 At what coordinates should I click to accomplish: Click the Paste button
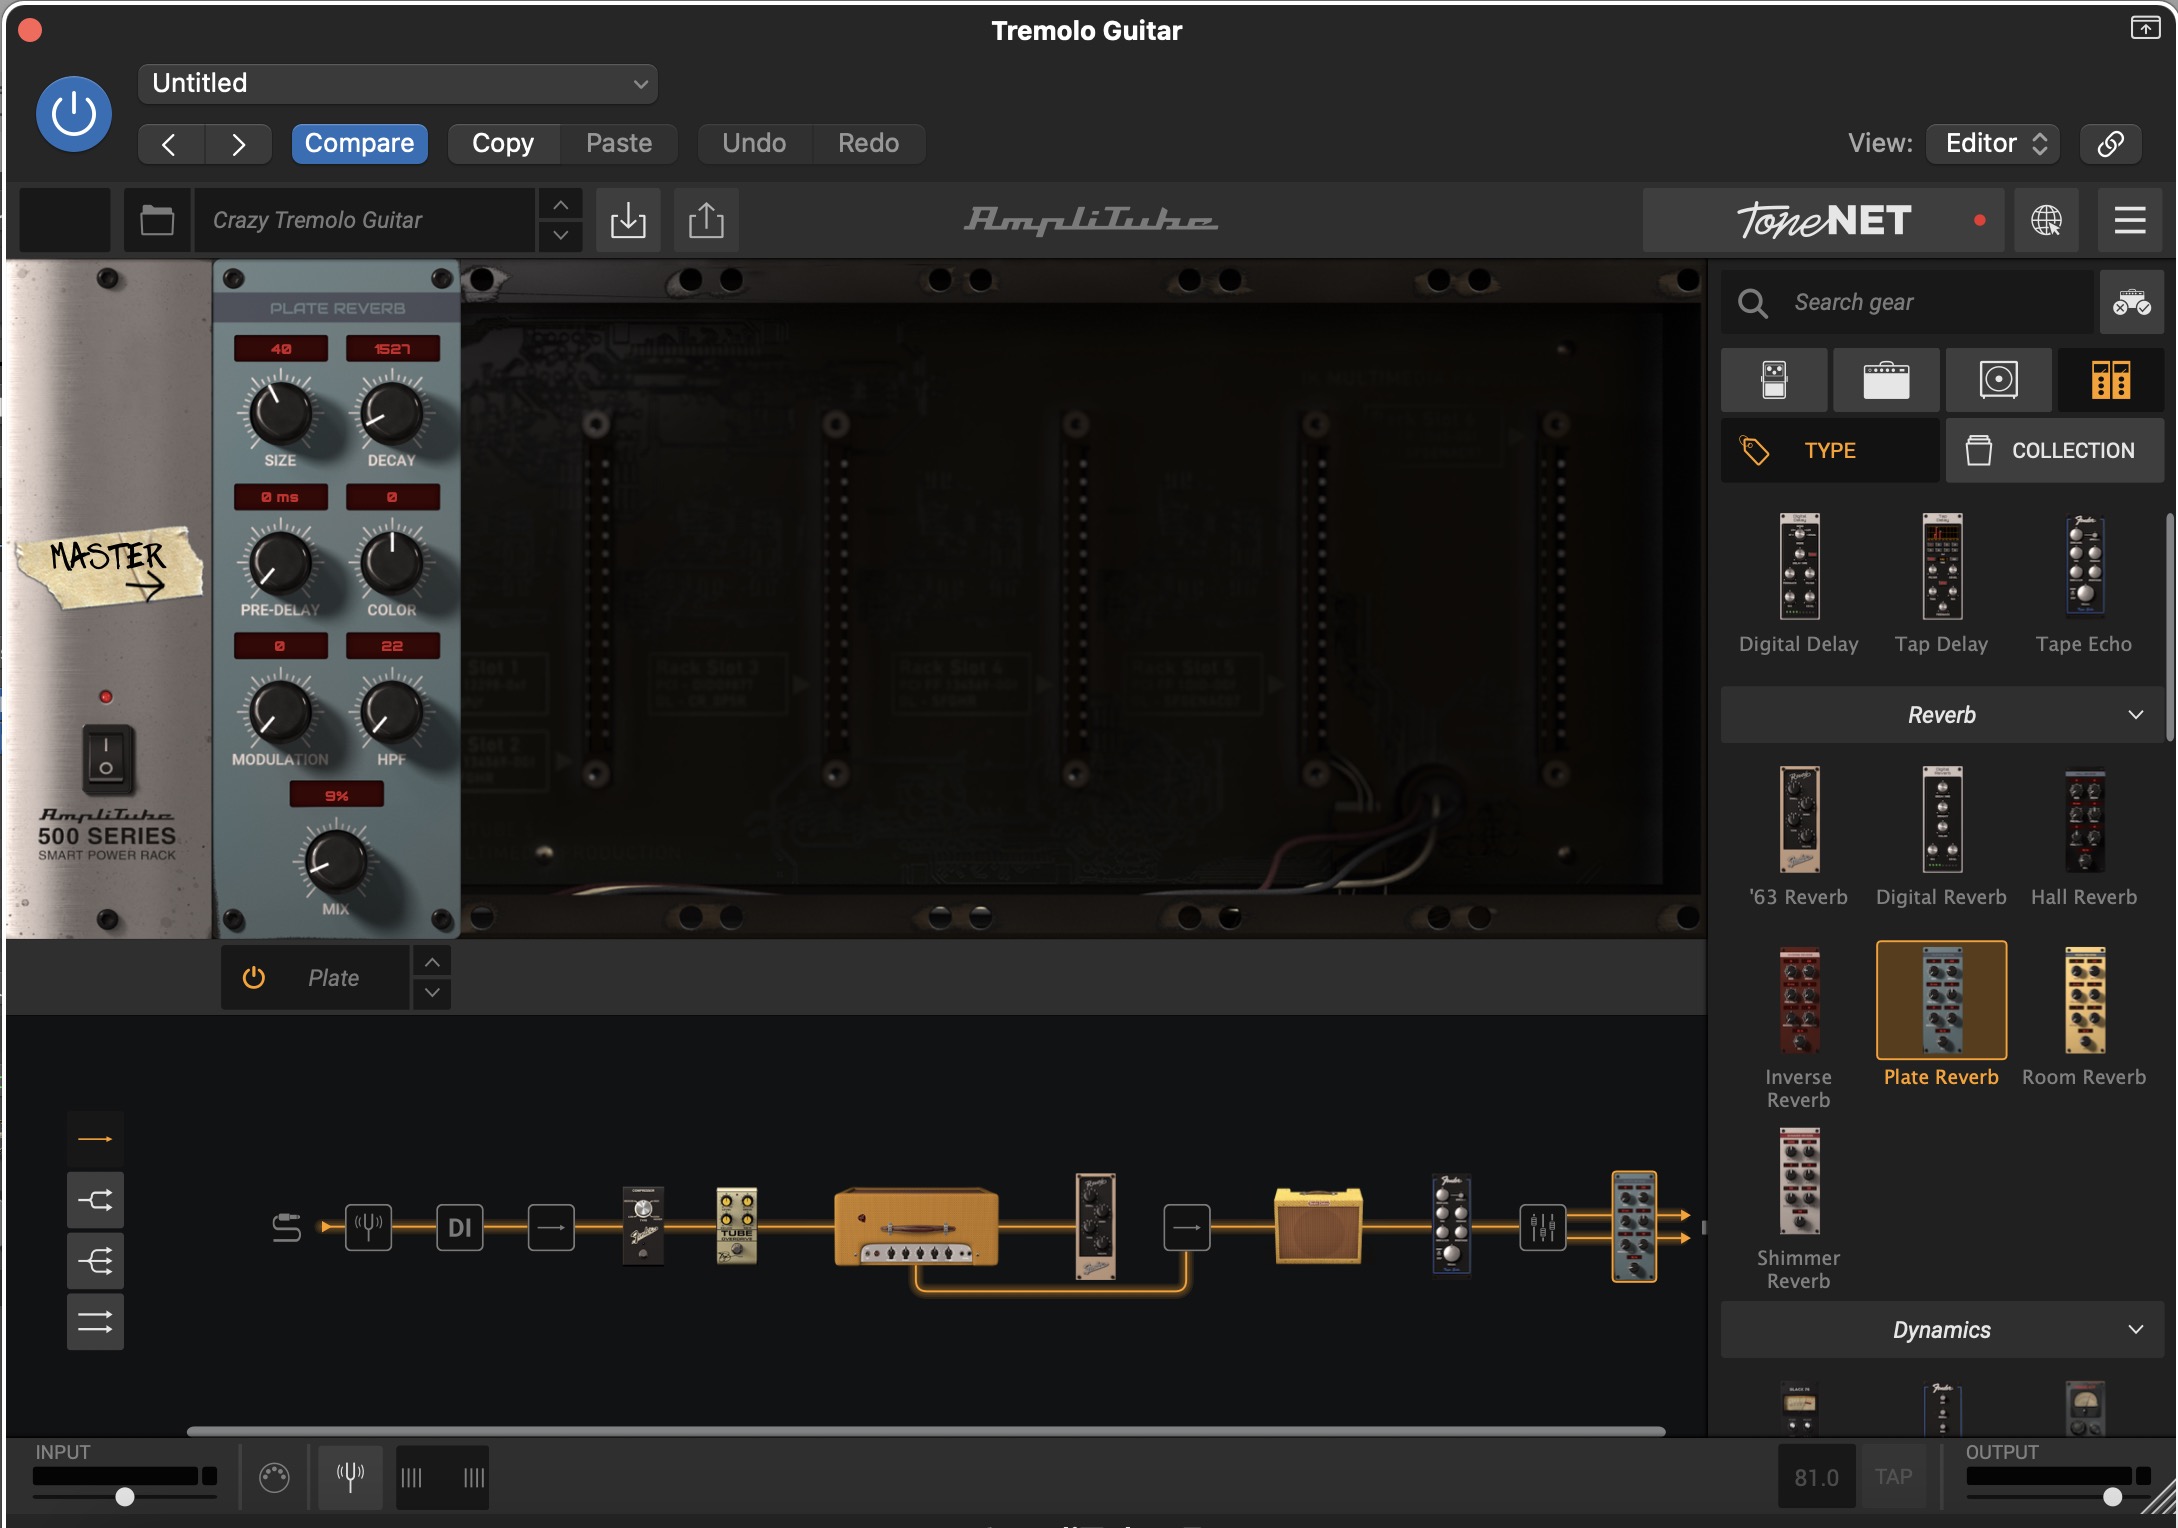(619, 143)
